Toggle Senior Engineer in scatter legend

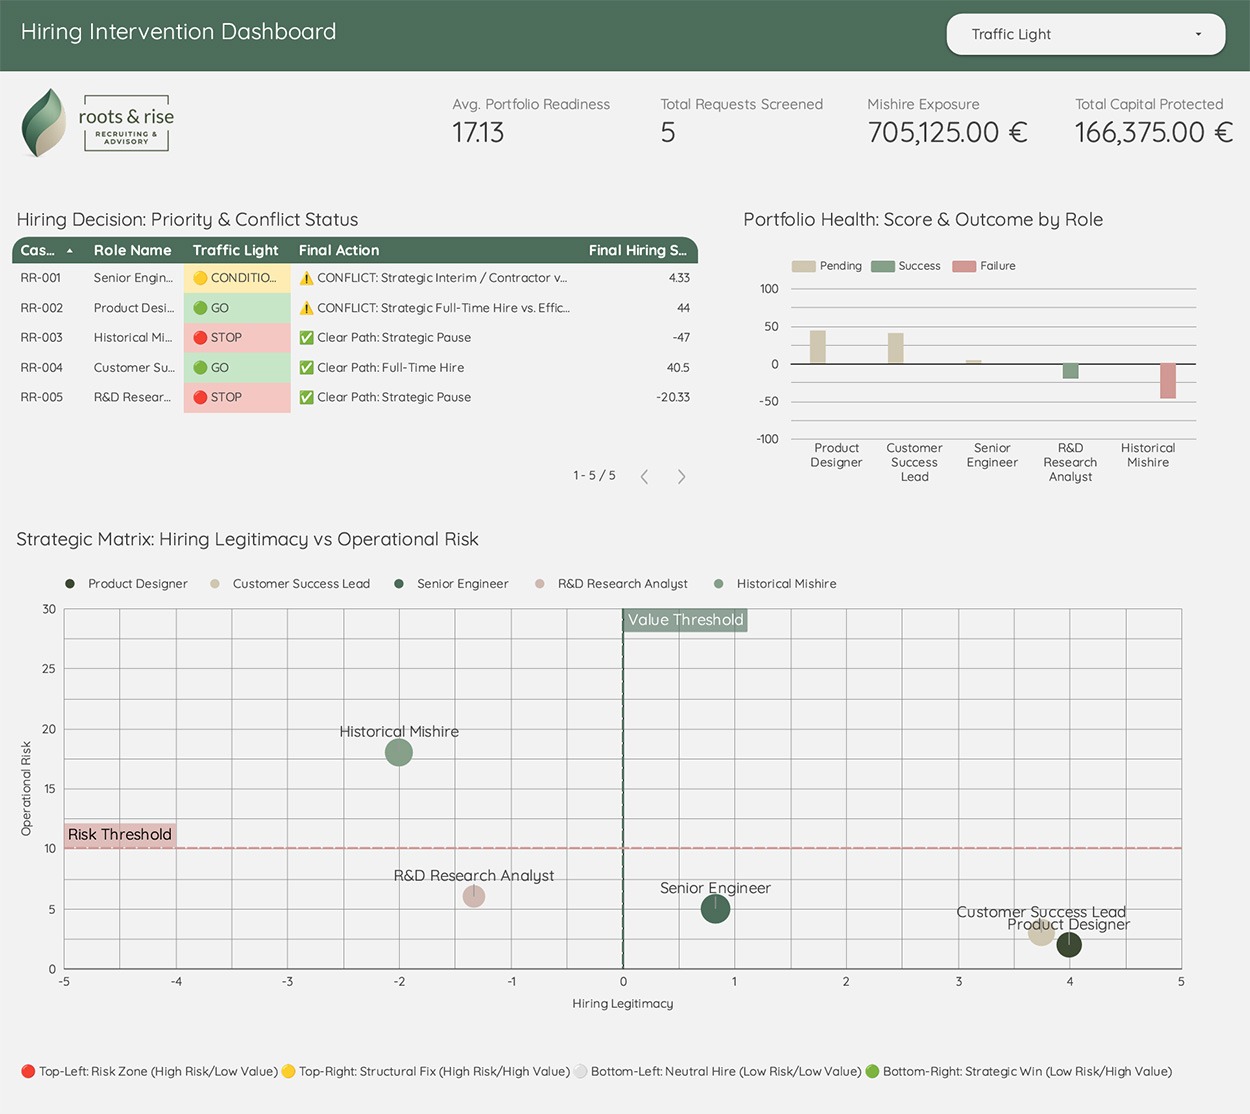click(451, 584)
